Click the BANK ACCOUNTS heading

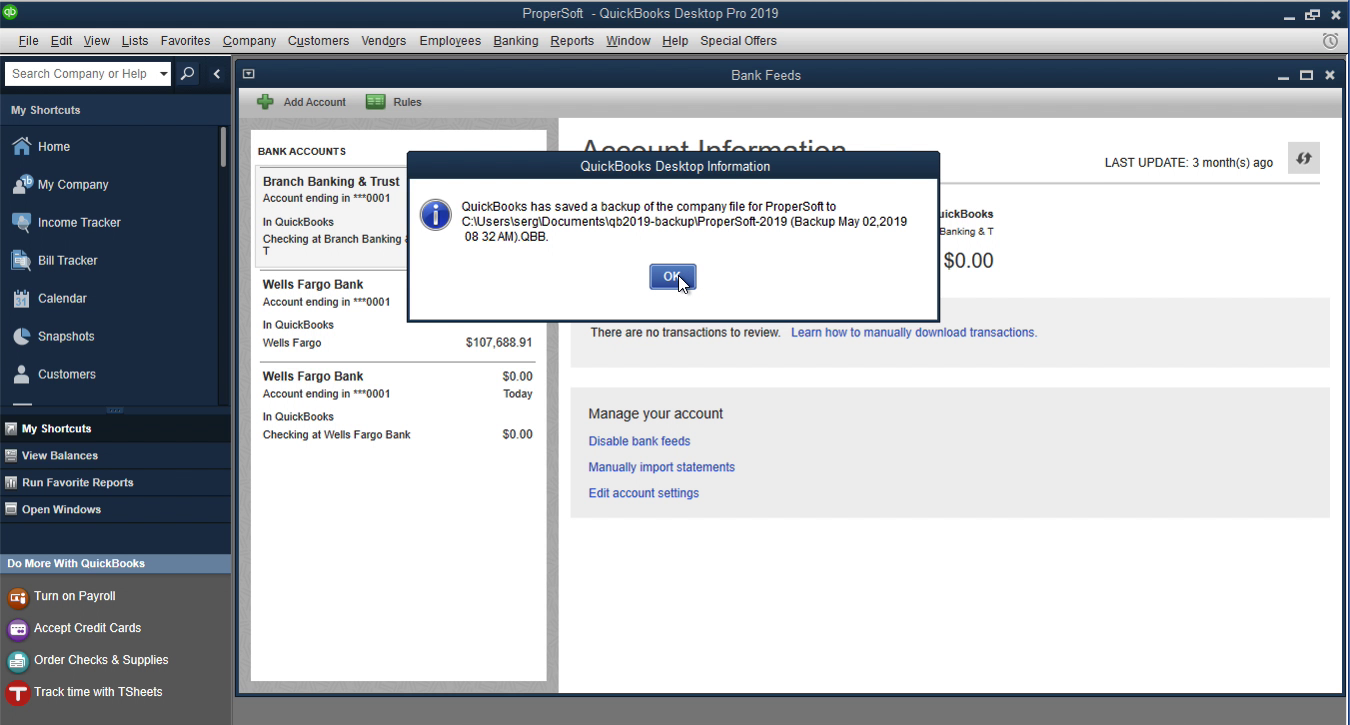click(x=301, y=151)
